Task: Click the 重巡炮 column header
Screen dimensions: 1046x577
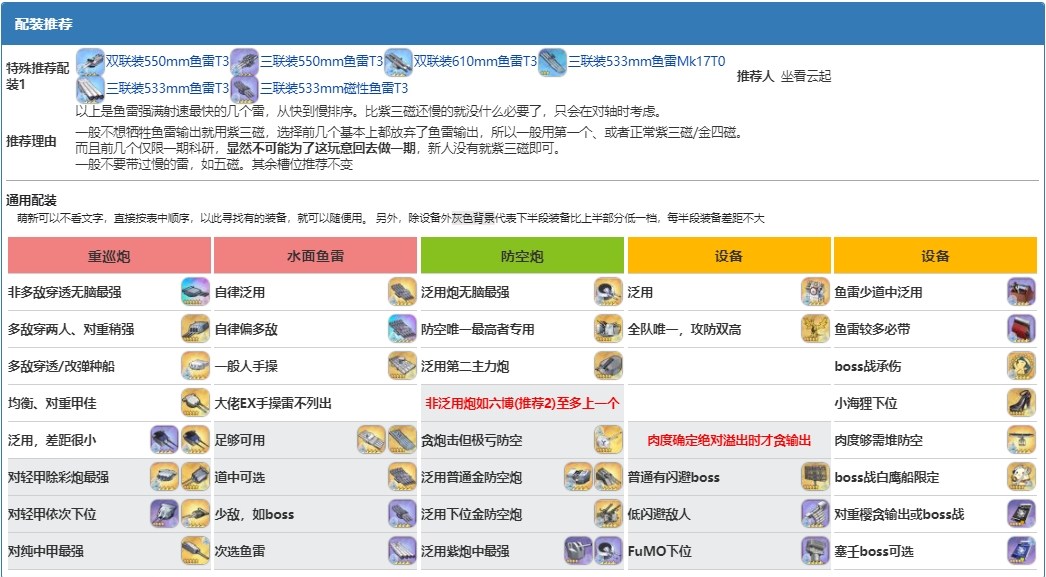Action: point(109,256)
